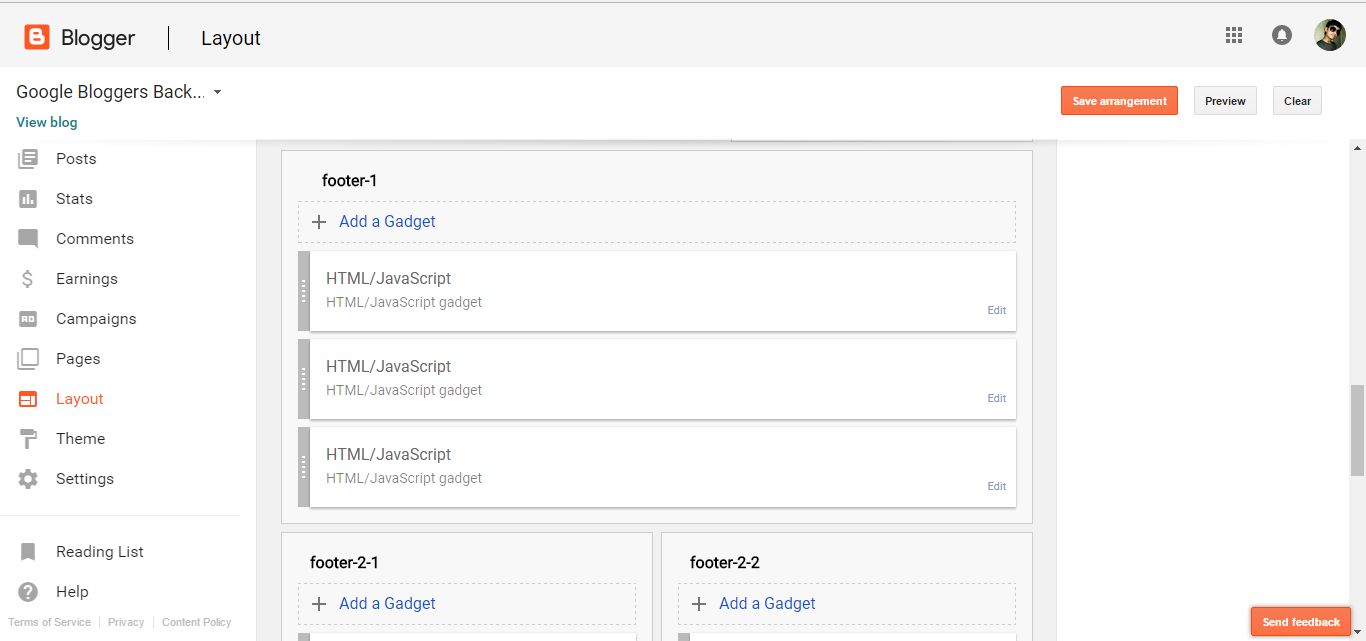Open the Google apps grid

(x=1234, y=36)
